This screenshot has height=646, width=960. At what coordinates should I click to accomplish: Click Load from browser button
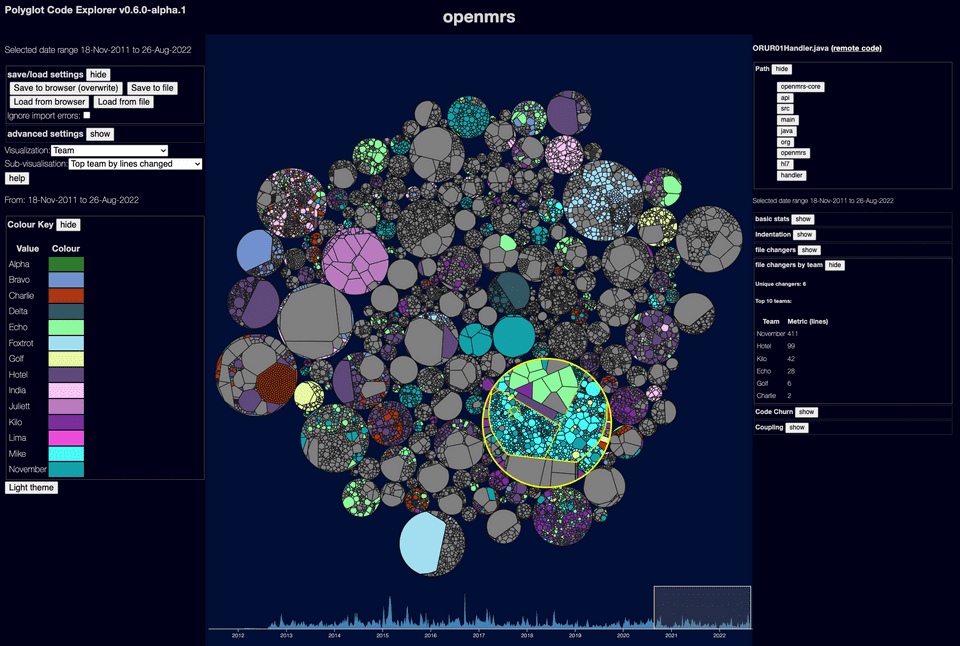coord(50,102)
